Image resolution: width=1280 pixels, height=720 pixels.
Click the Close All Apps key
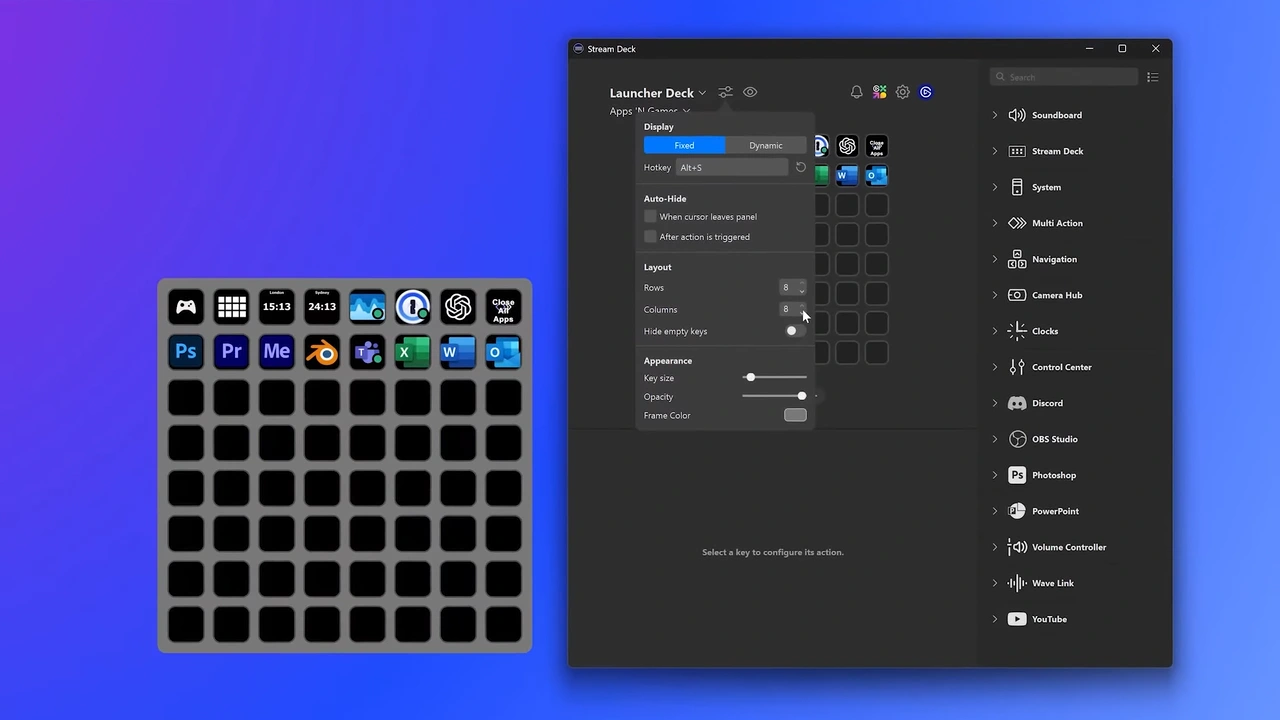tap(503, 307)
